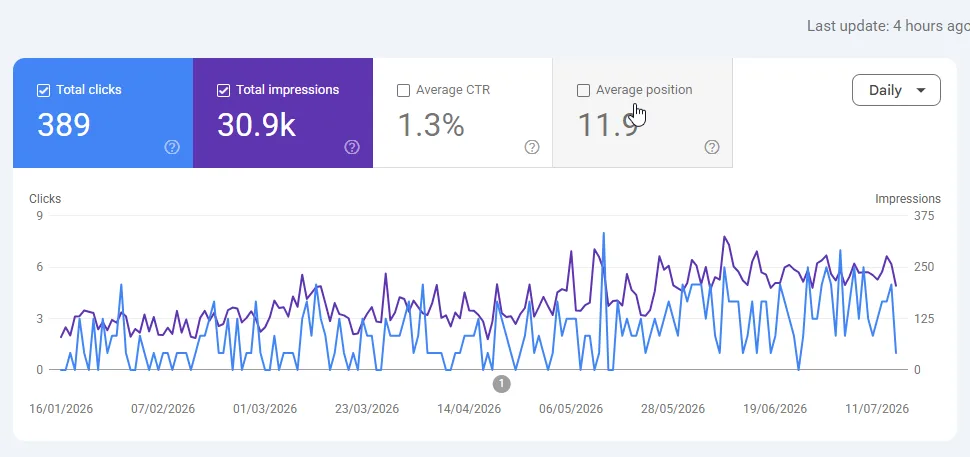This screenshot has width=970, height=457.
Task: Click the 1.3% average CTR value
Action: click(x=431, y=125)
